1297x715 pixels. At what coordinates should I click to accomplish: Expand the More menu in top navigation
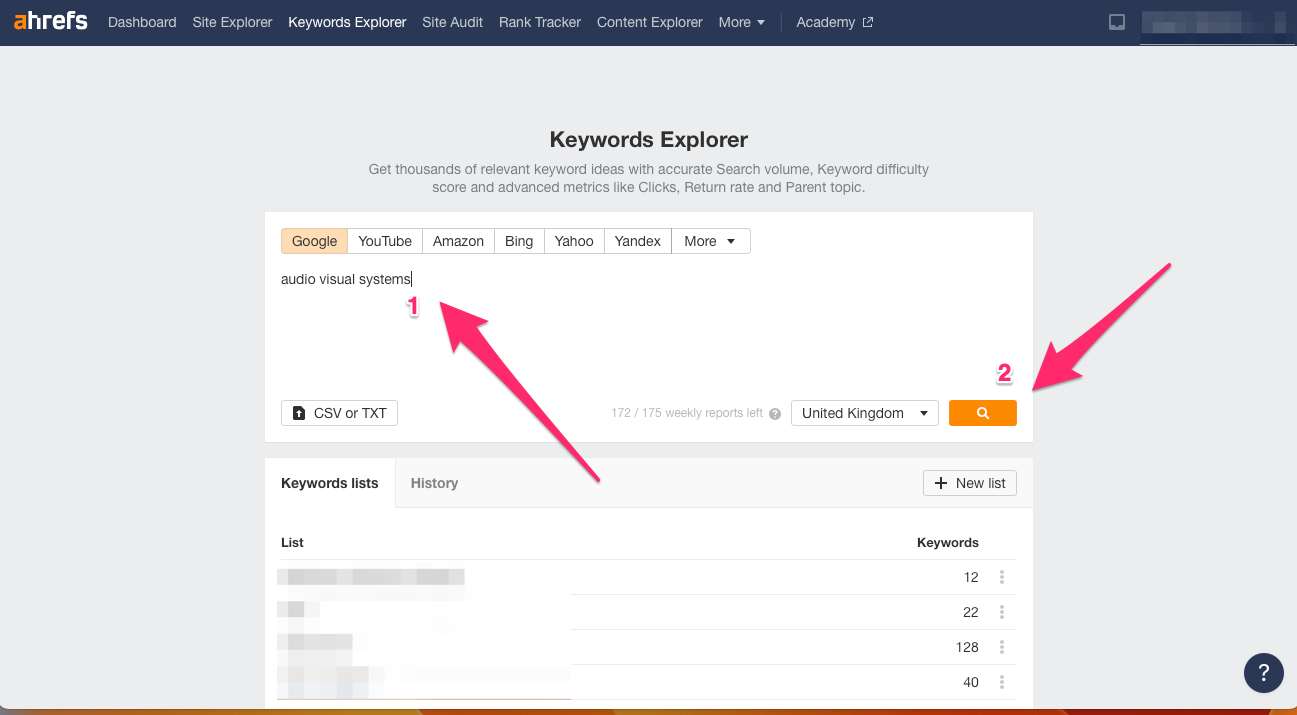742,22
